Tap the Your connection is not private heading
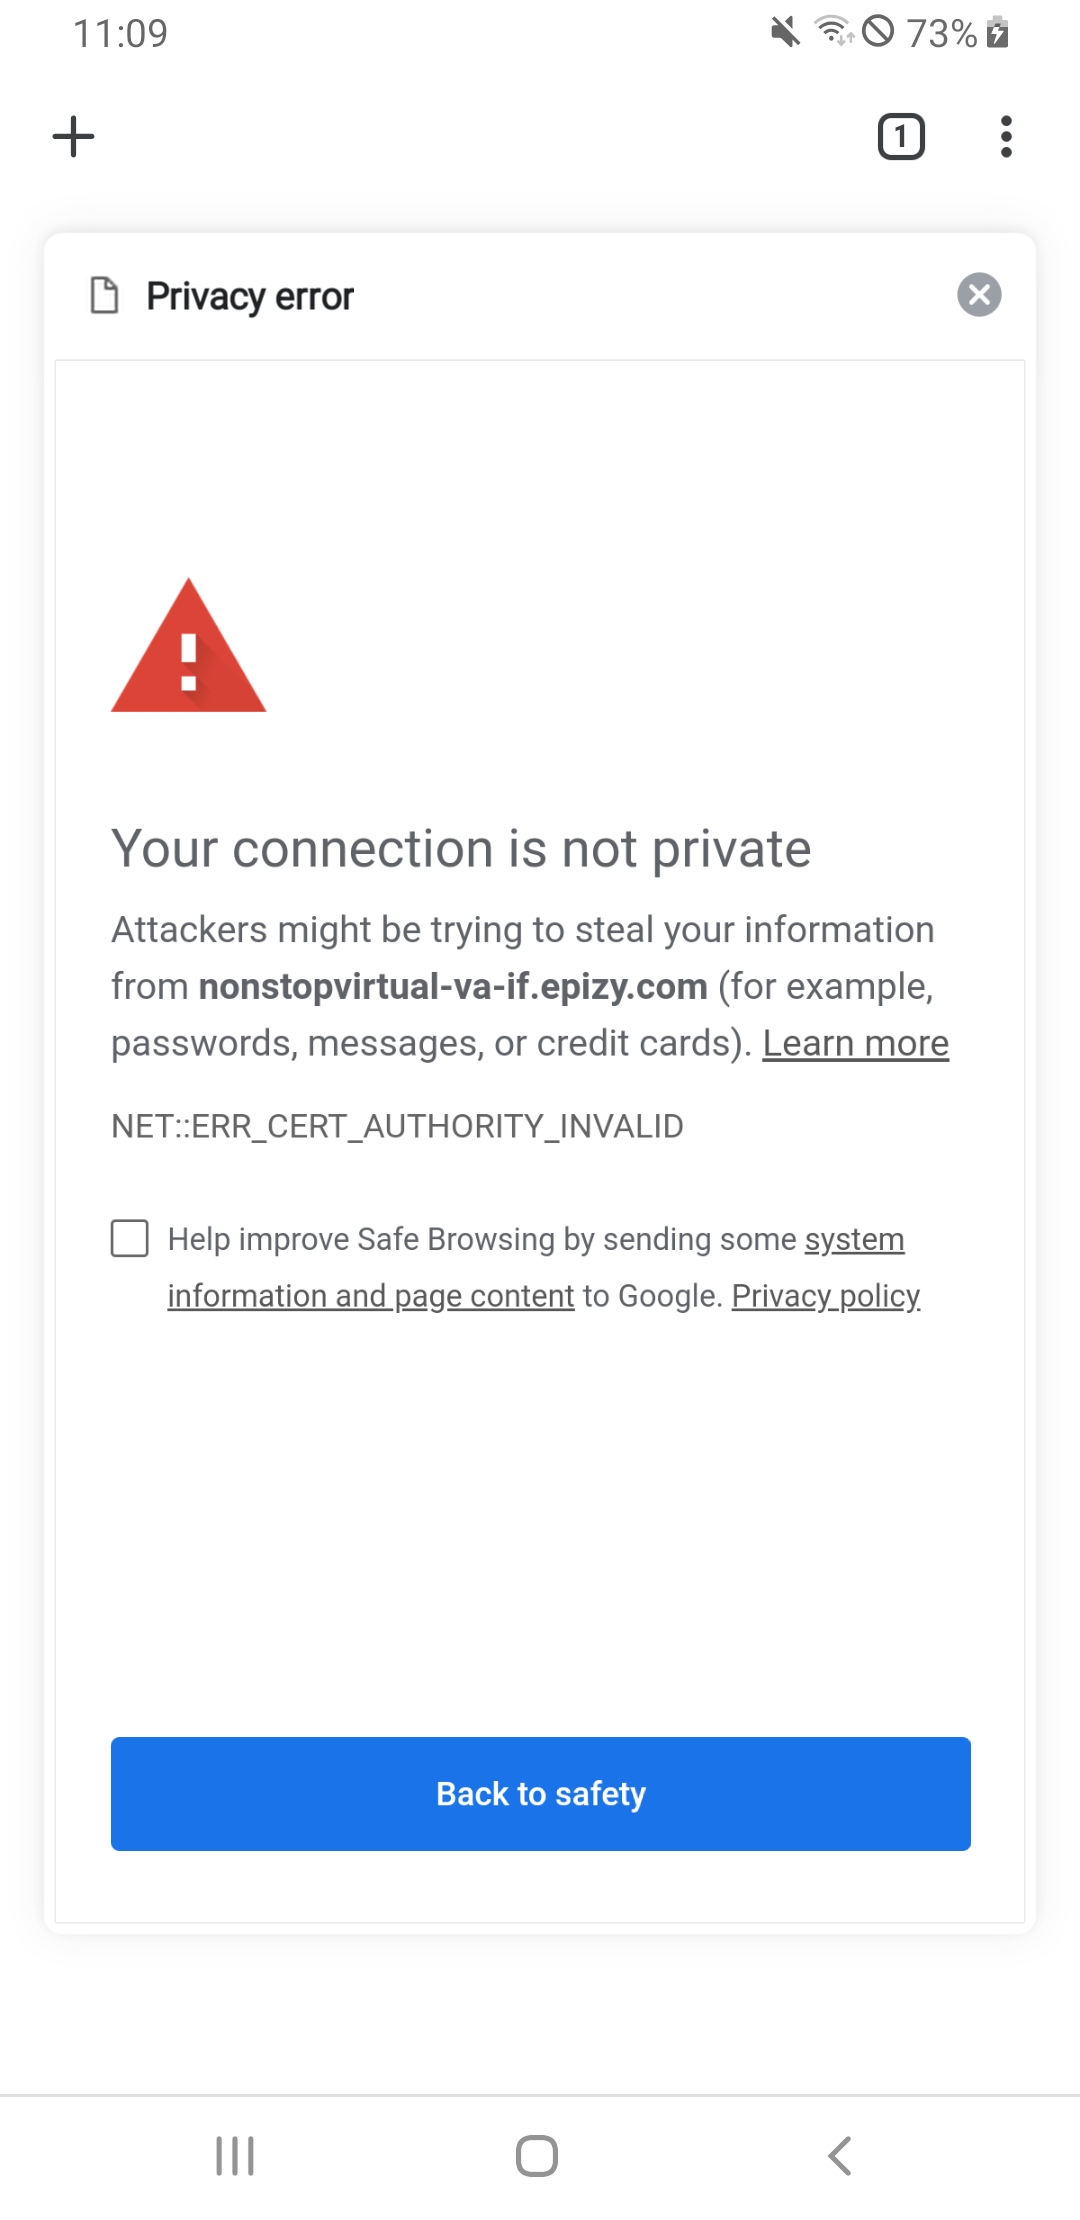This screenshot has width=1080, height=2220. (461, 849)
